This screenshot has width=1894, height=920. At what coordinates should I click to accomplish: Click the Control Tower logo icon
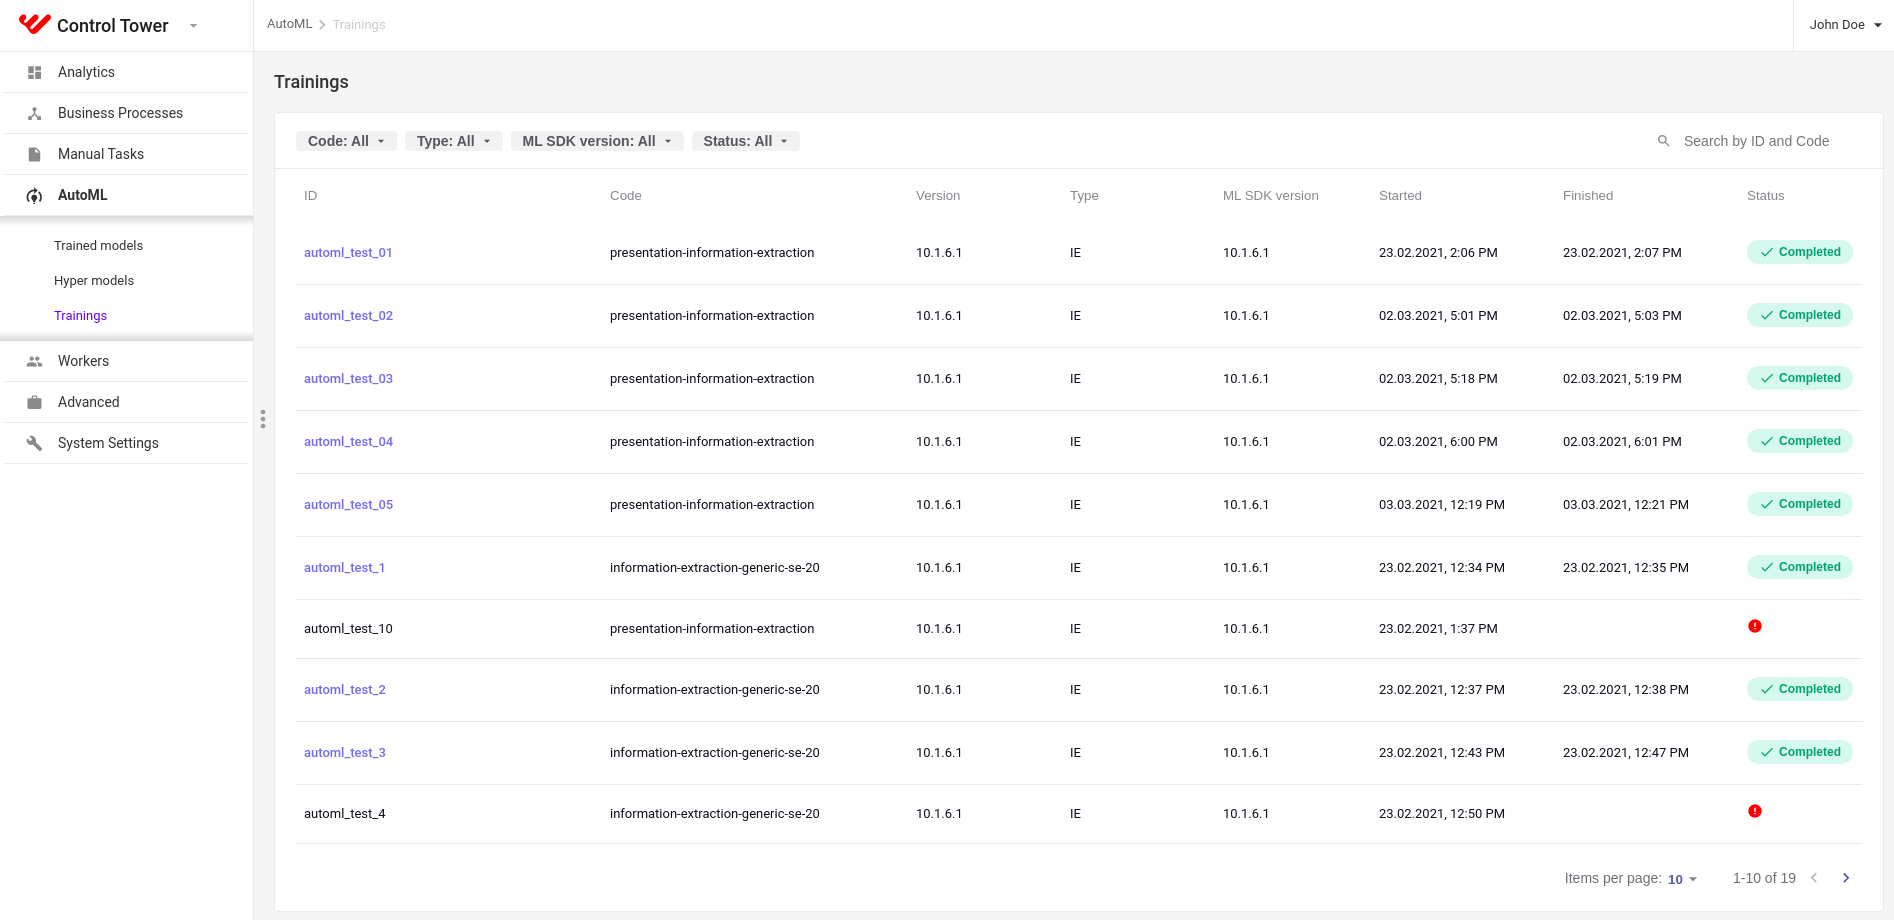click(x=35, y=24)
